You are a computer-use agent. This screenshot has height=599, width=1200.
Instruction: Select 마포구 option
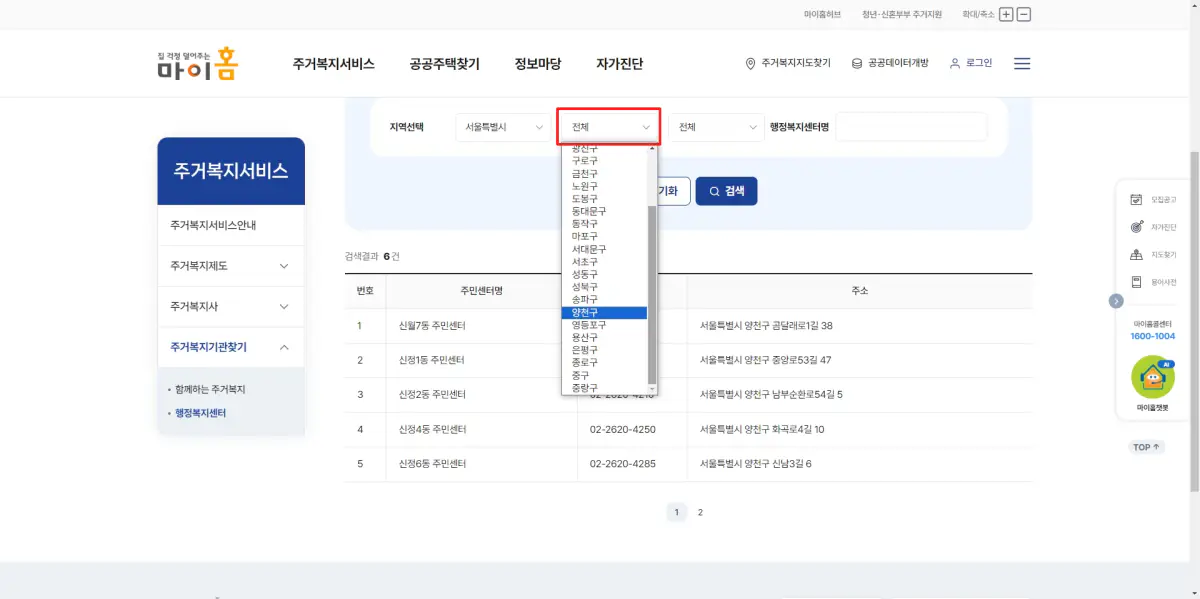pos(605,237)
